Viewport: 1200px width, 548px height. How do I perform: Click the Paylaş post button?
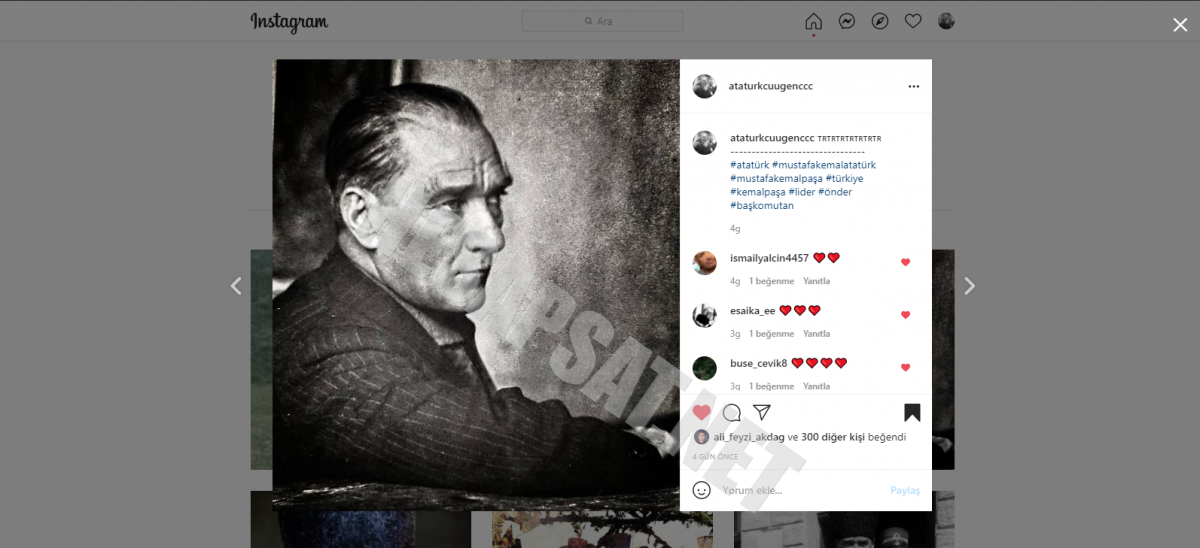pos(905,490)
